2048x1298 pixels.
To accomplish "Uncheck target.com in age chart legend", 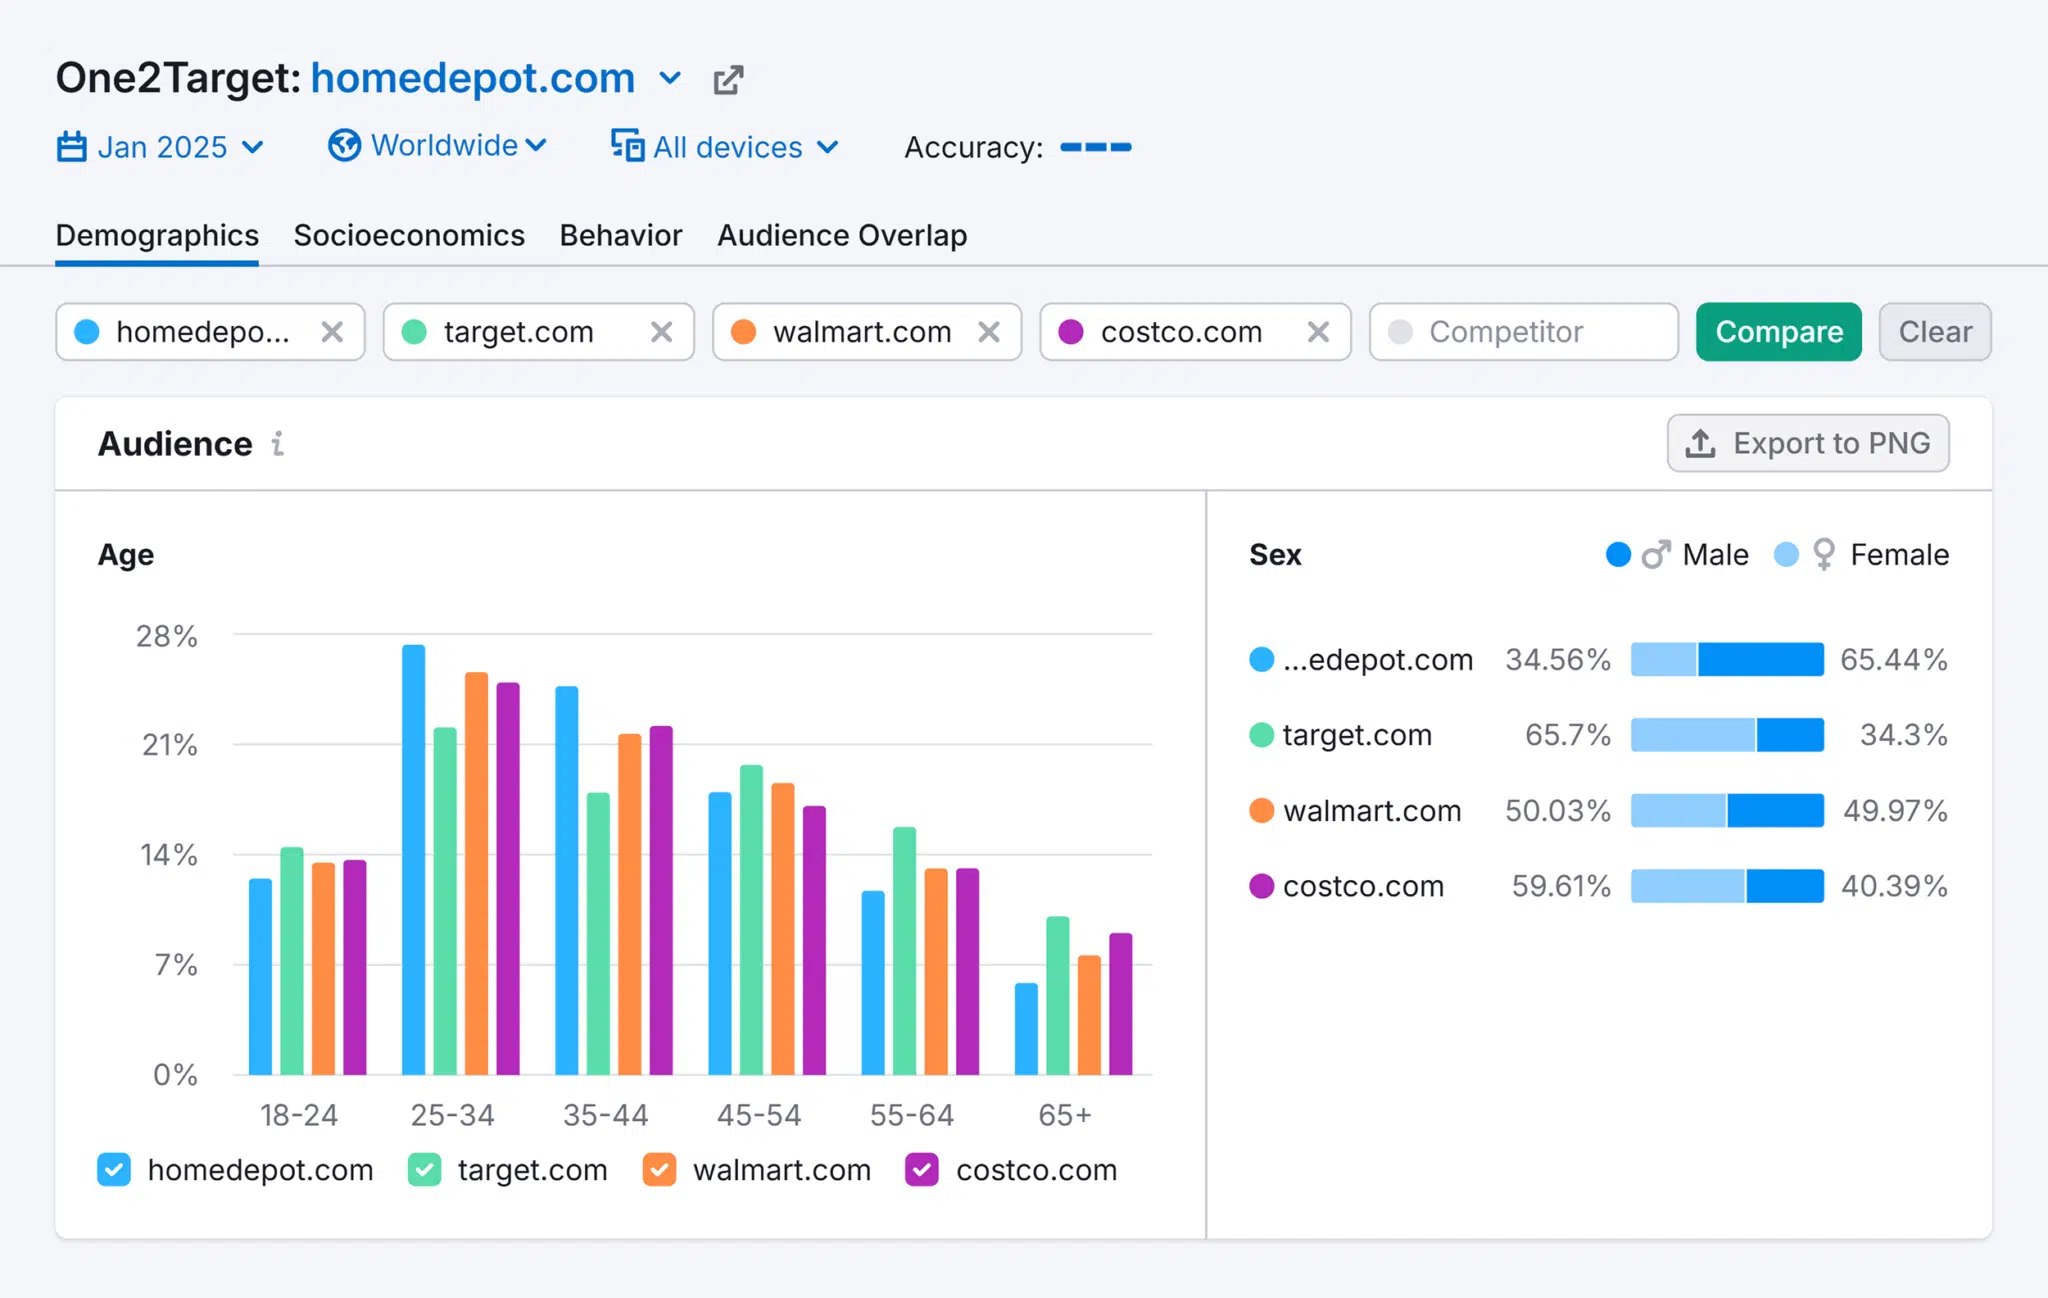I will click(x=425, y=1169).
